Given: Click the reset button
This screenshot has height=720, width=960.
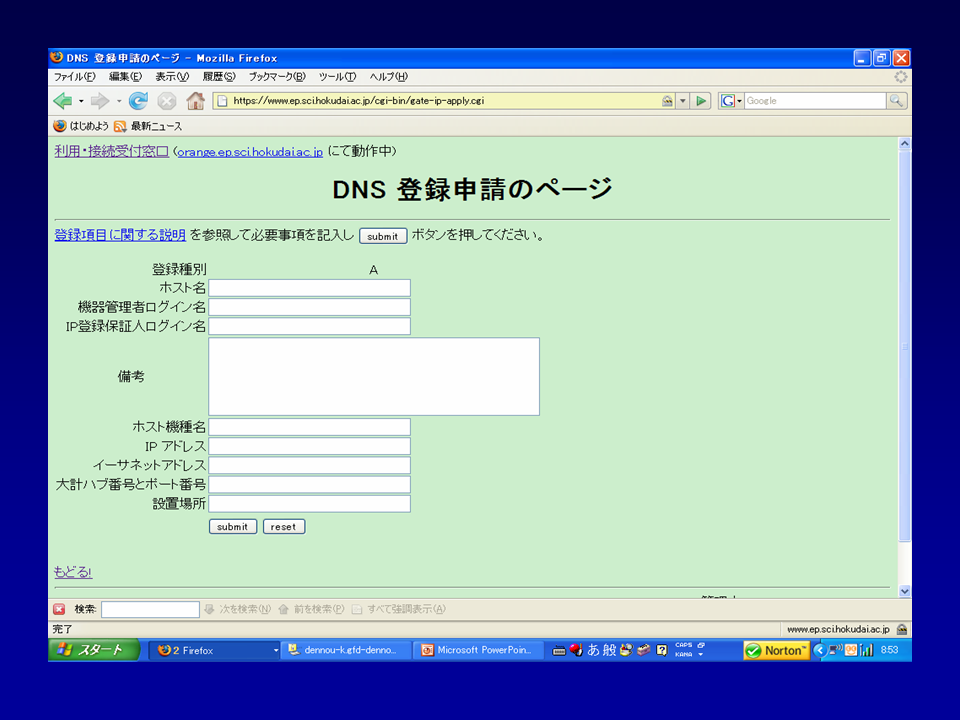Looking at the screenshot, I should [284, 527].
